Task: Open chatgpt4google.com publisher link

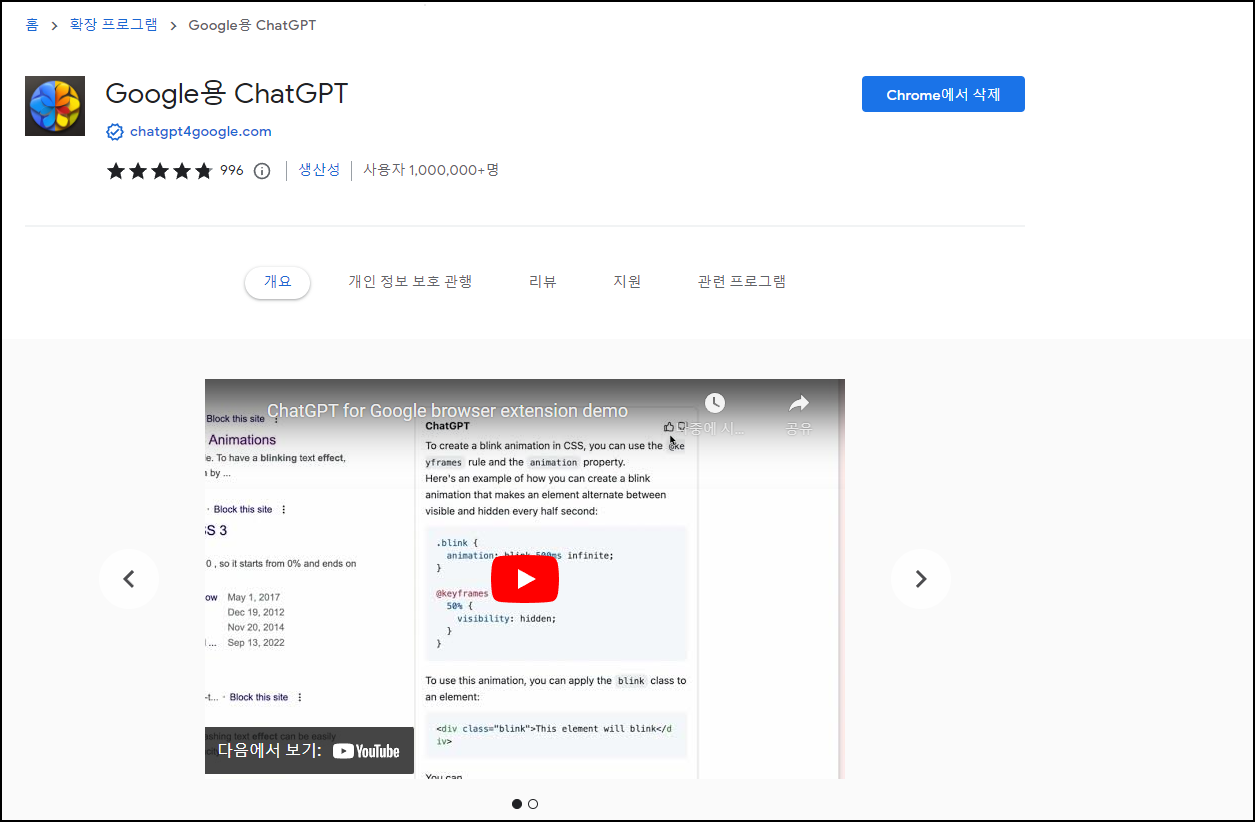Action: tap(200, 131)
